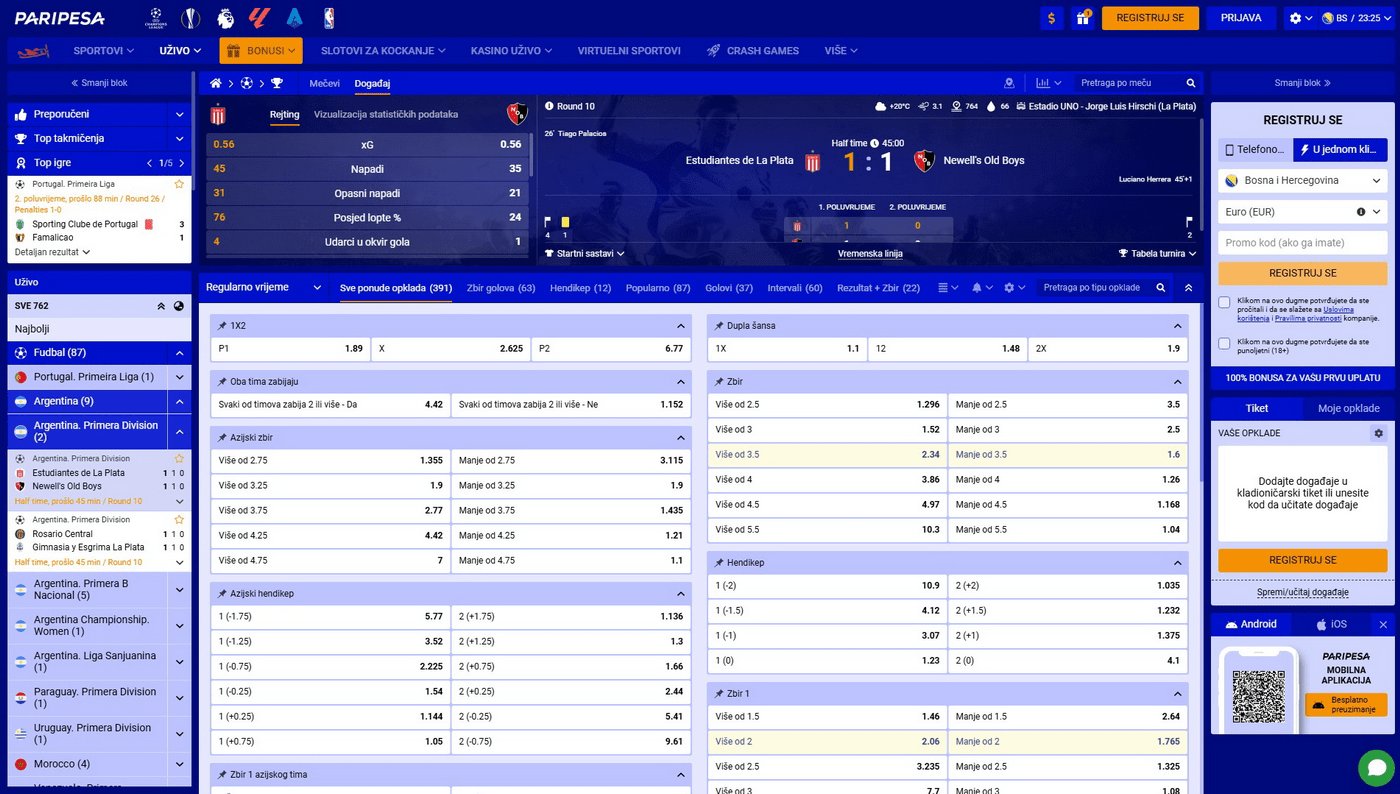
Task: Open betslip settings gear icon
Action: 1378,433
